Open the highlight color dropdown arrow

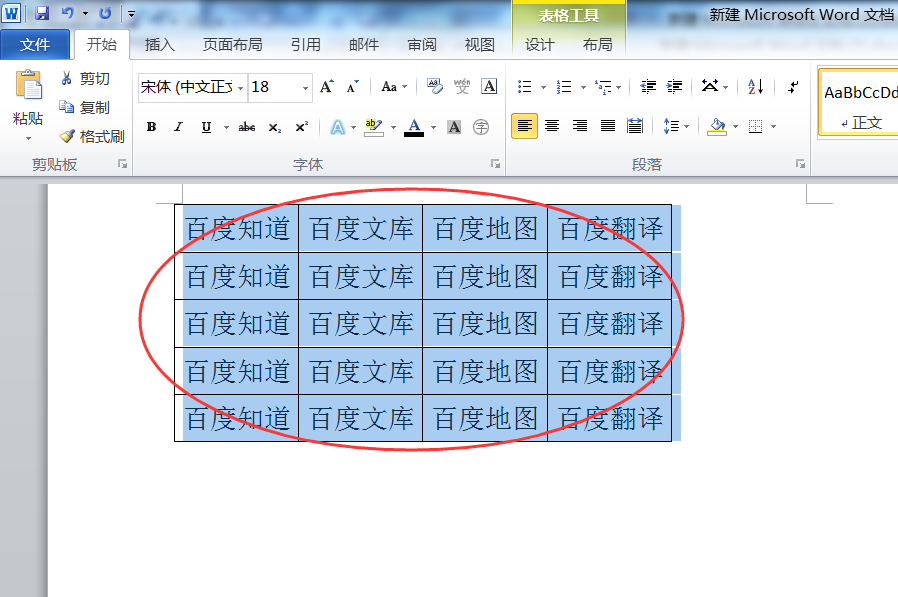click(393, 127)
